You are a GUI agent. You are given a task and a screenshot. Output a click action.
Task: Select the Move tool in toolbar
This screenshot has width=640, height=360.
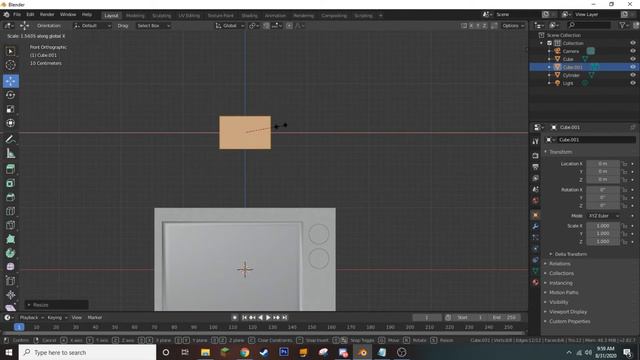point(11,81)
